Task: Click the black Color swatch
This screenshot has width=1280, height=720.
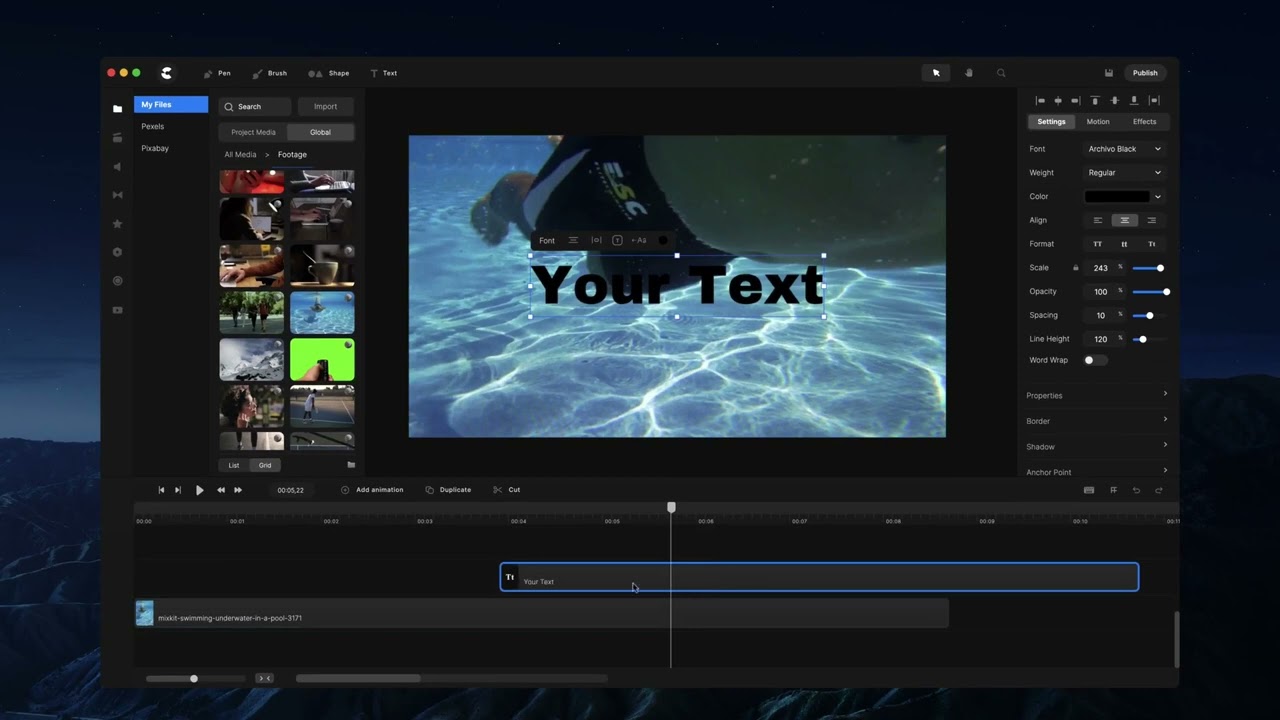Action: point(1117,197)
